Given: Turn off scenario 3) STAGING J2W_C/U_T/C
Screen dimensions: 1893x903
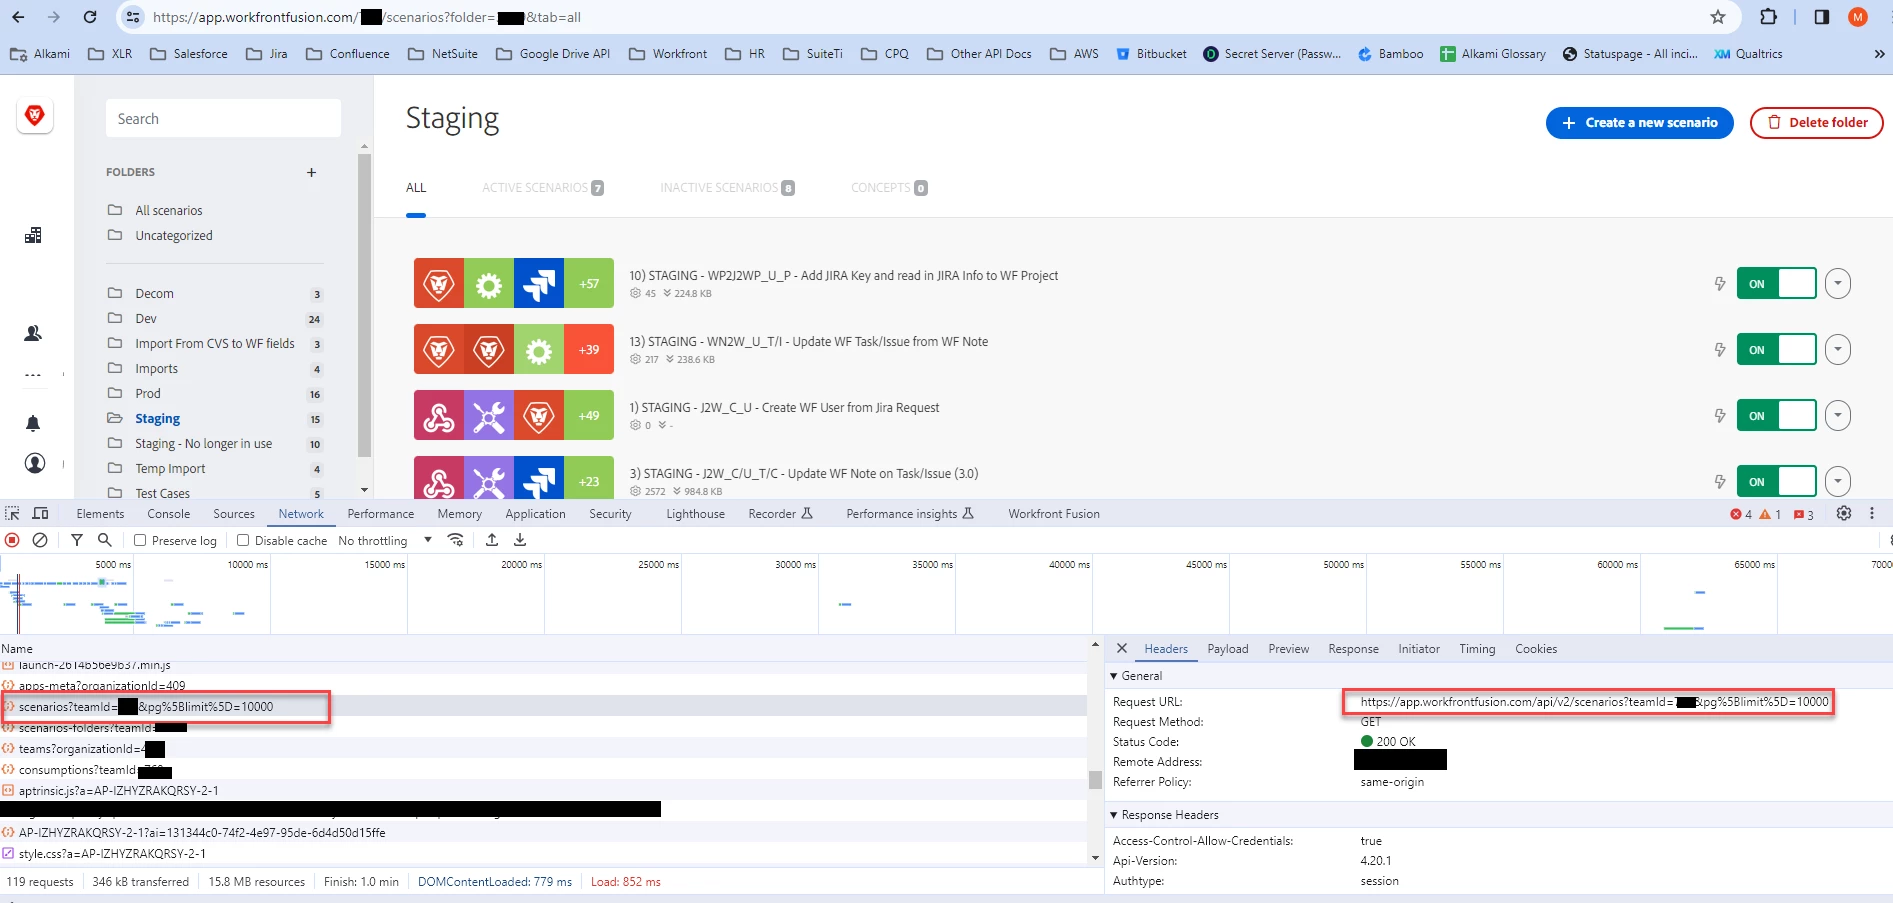Looking at the screenshot, I should coord(1776,482).
